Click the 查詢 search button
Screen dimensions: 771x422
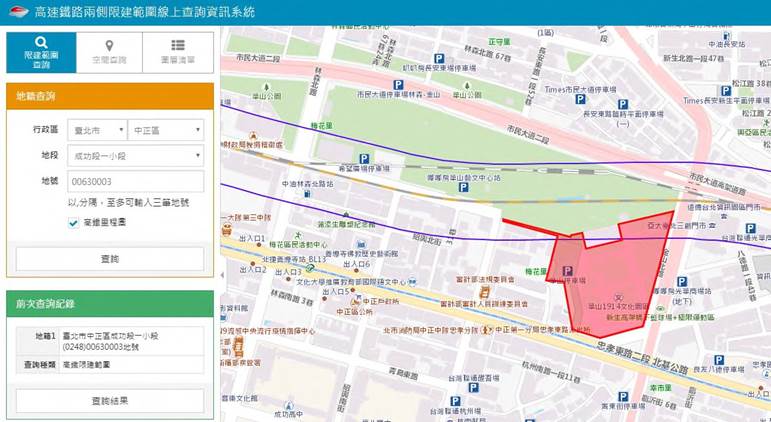tap(110, 259)
